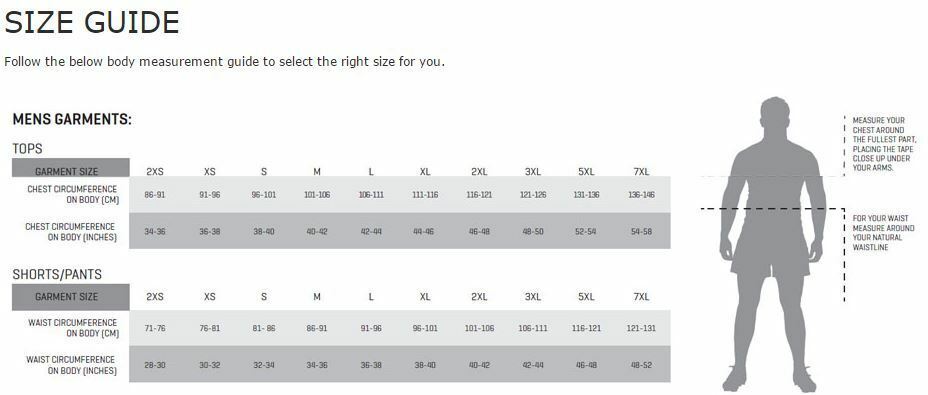
Task: Select chest inches value 44-46 for XL
Action: (425, 232)
